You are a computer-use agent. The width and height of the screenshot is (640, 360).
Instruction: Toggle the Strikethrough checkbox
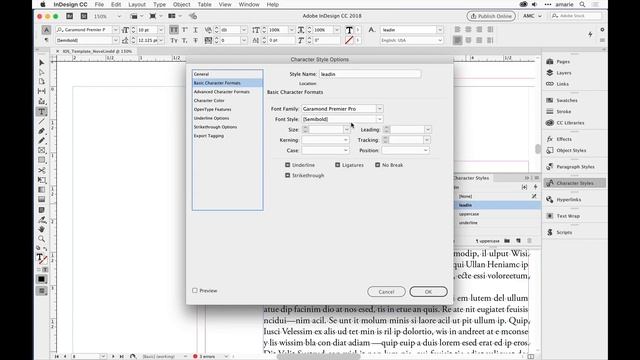pos(287,175)
